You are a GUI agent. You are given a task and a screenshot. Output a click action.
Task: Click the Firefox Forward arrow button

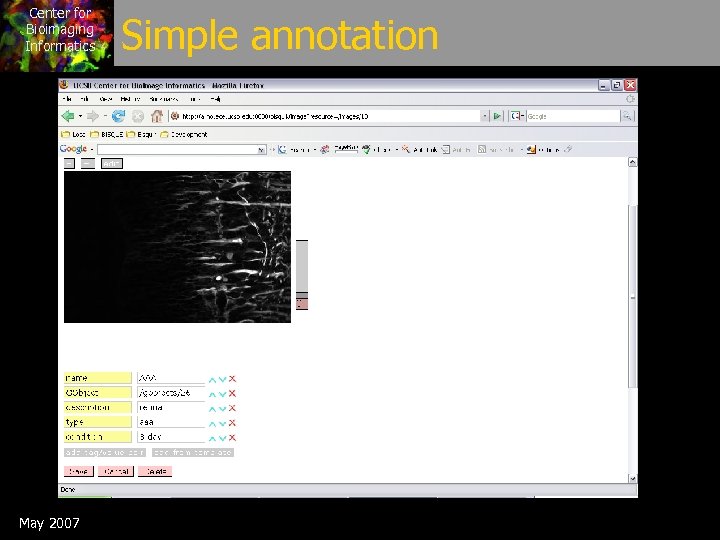(x=92, y=116)
